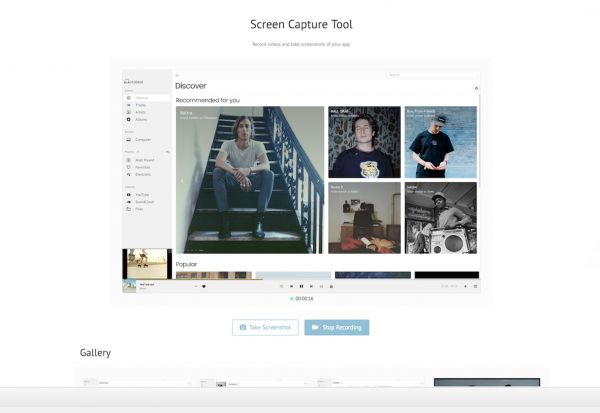The height and width of the screenshot is (413, 600).
Task: Click the Files folder icon
Action: (x=129, y=208)
